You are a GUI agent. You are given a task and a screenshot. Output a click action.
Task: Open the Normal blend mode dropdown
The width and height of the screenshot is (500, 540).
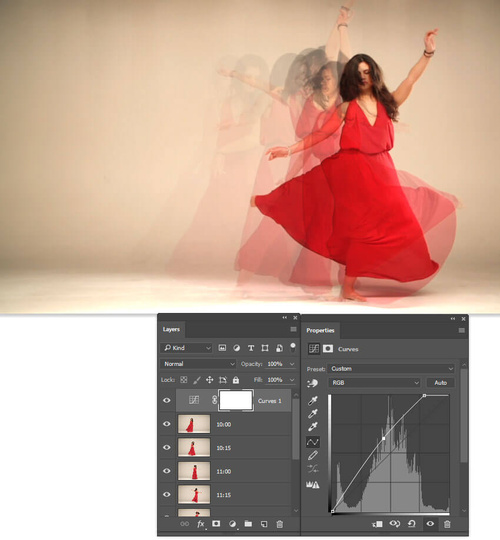pyautogui.click(x=198, y=364)
